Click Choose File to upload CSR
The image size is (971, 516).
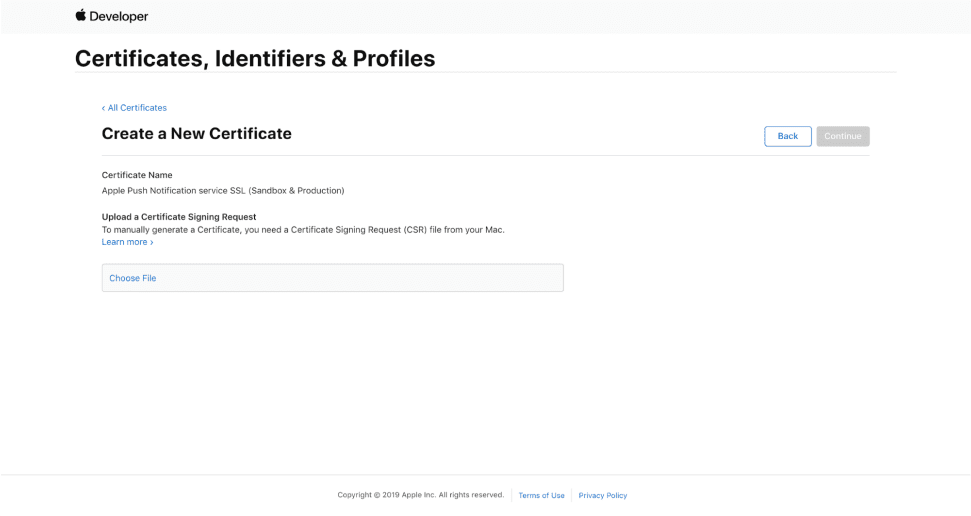click(133, 278)
